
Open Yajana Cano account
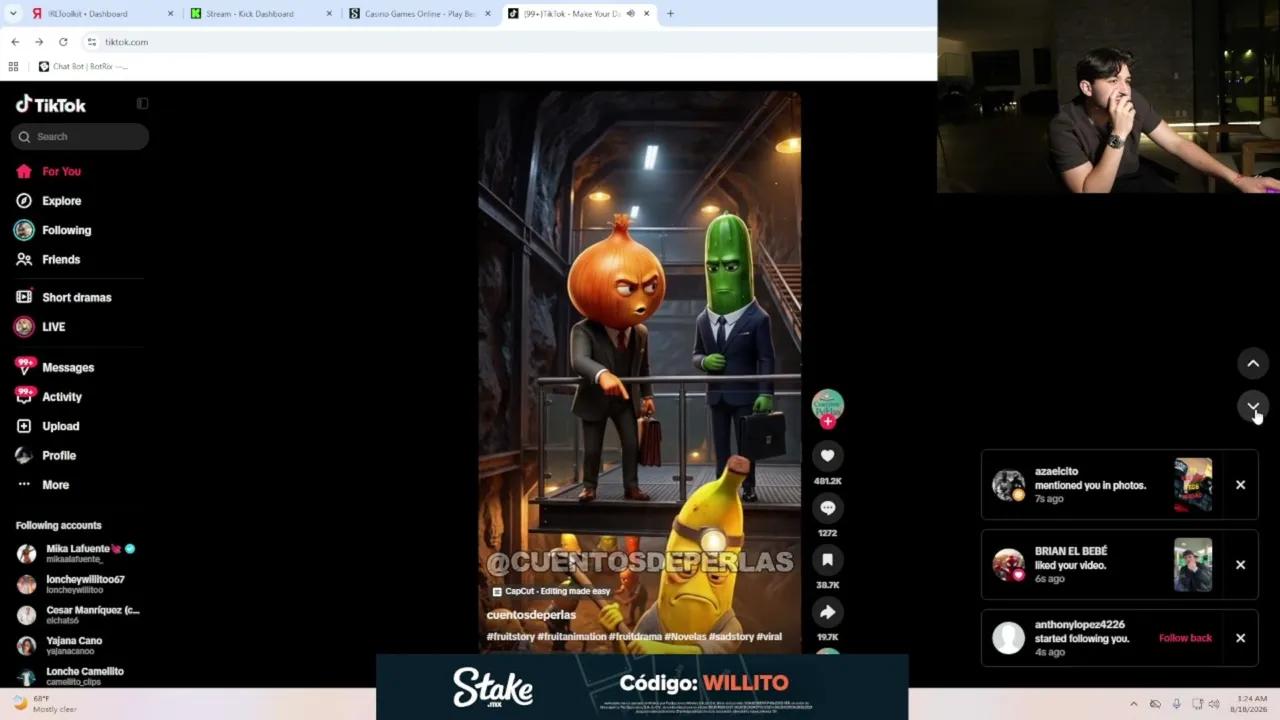click(x=60, y=645)
